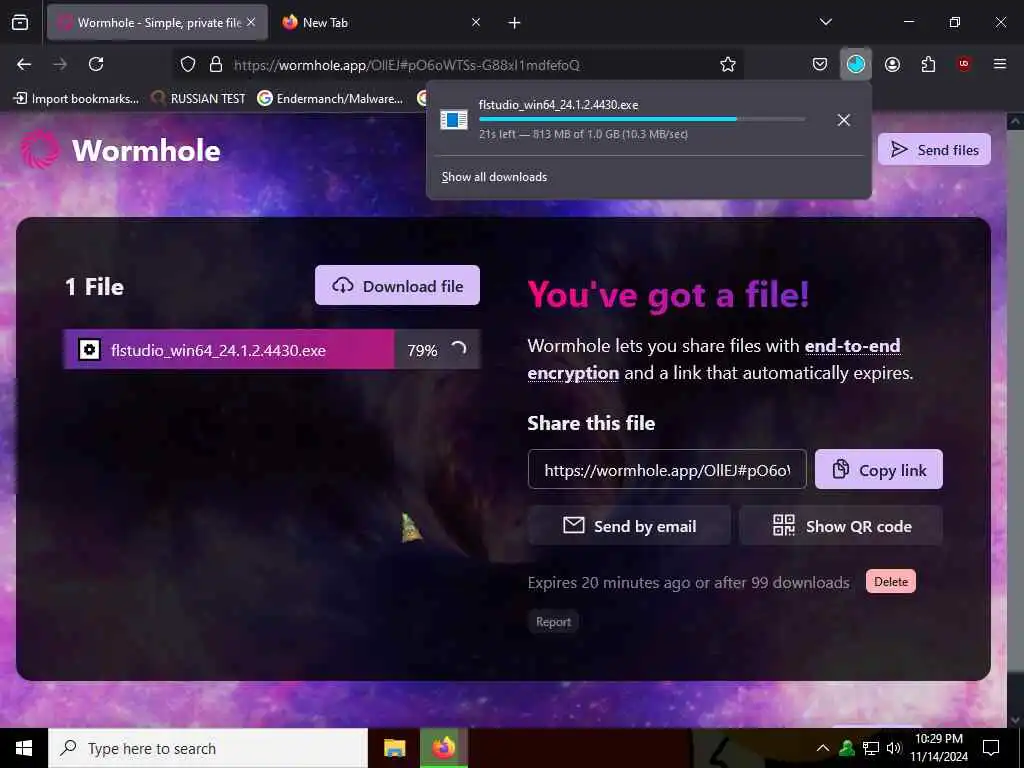The height and width of the screenshot is (768, 1024).
Task: Click the taskbar search box
Action: tap(208, 748)
